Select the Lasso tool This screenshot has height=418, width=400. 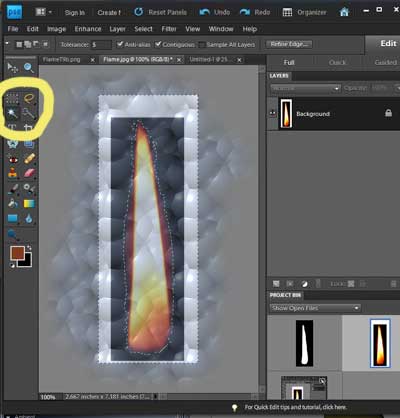pos(29,98)
